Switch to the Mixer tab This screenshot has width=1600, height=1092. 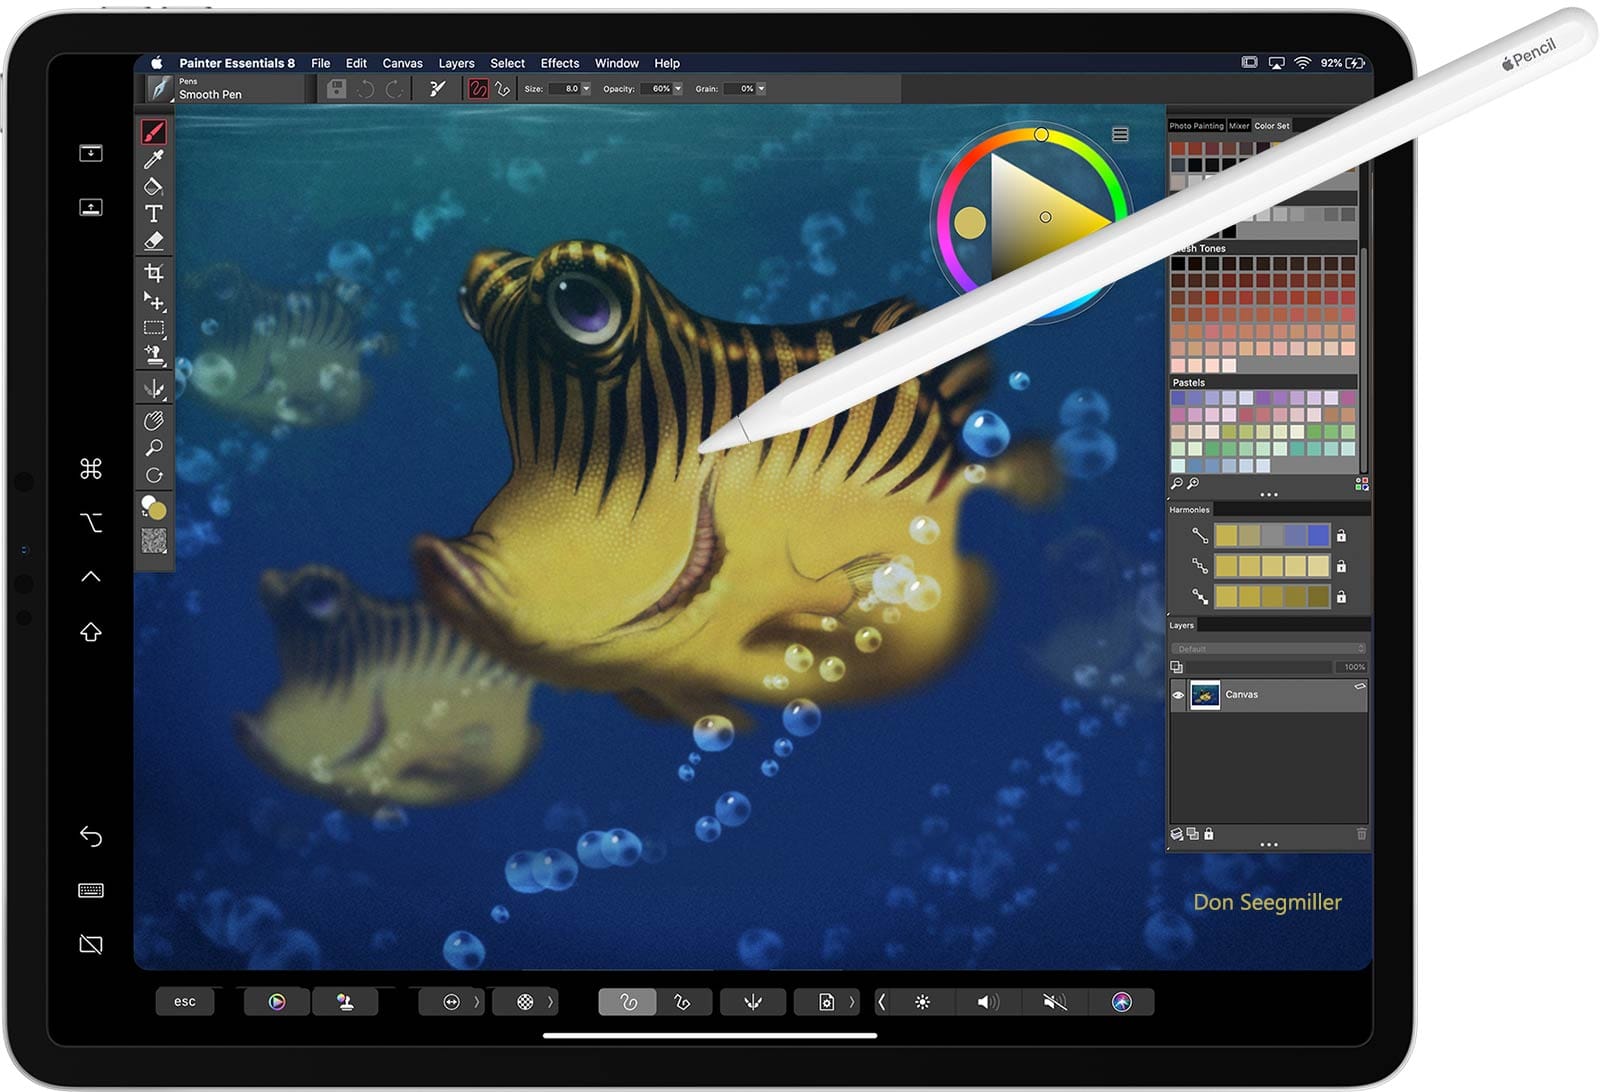pyautogui.click(x=1238, y=126)
